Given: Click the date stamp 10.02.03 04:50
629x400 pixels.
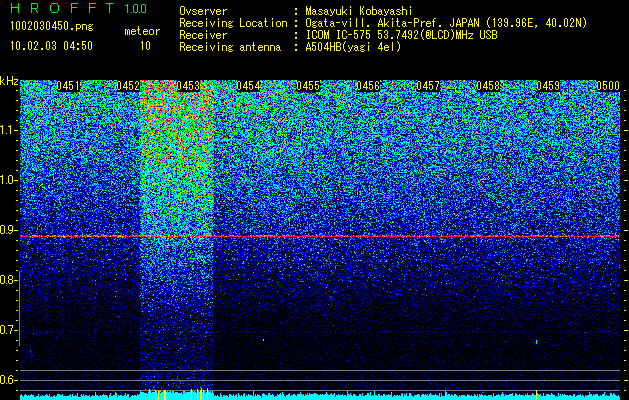Looking at the screenshot, I should [x=51, y=46].
